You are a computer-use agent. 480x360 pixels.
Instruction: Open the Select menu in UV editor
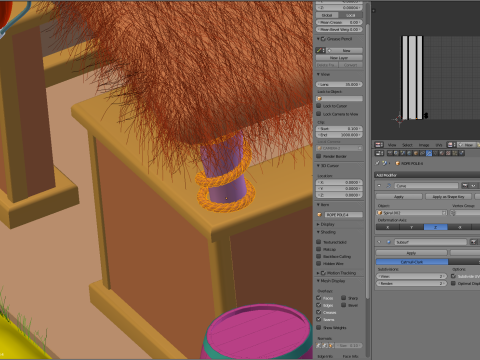407,145
